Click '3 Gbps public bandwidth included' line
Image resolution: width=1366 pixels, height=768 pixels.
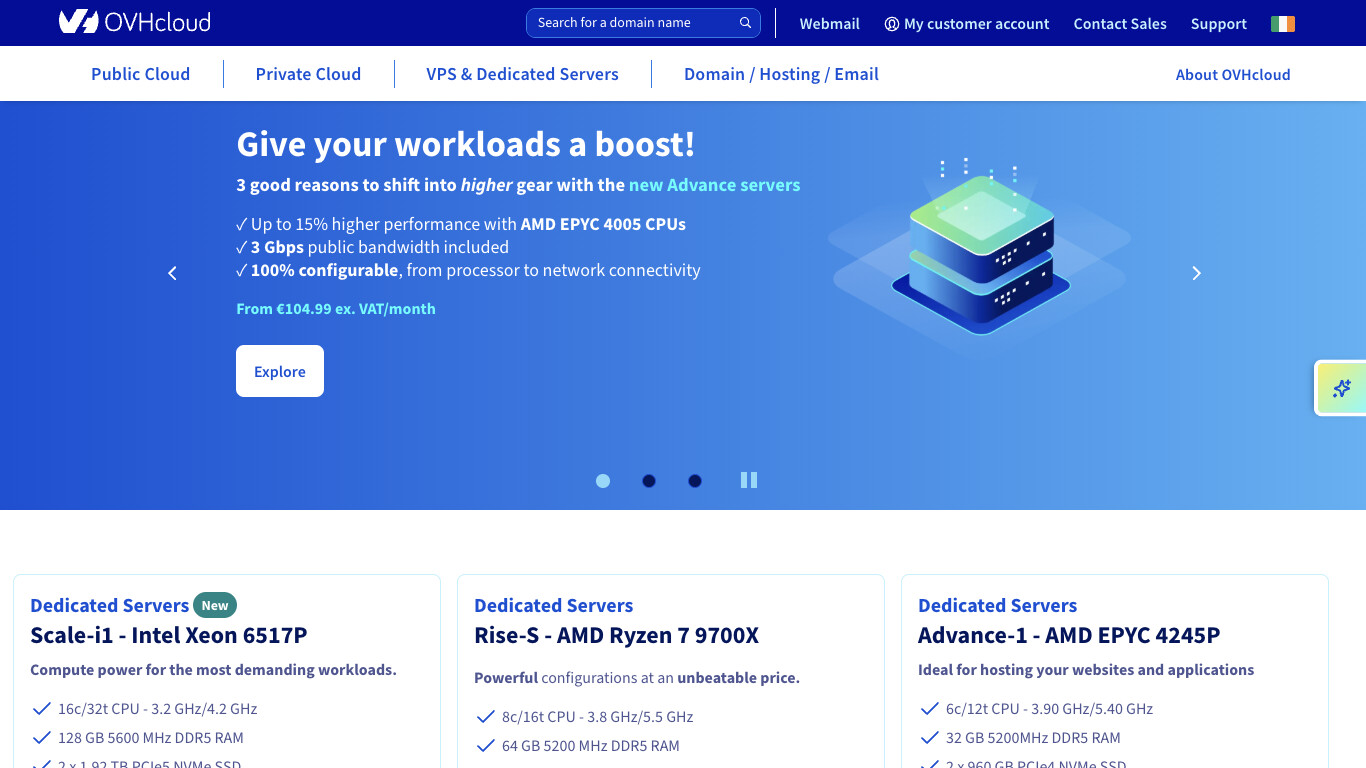[372, 247]
